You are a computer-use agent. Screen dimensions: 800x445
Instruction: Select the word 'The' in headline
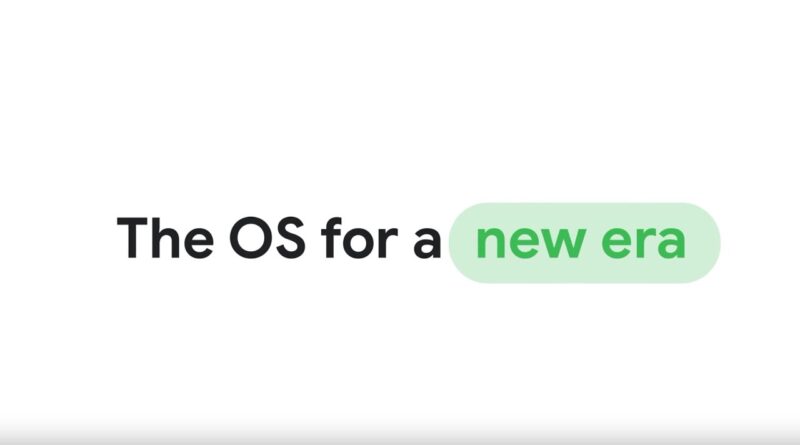pos(165,238)
